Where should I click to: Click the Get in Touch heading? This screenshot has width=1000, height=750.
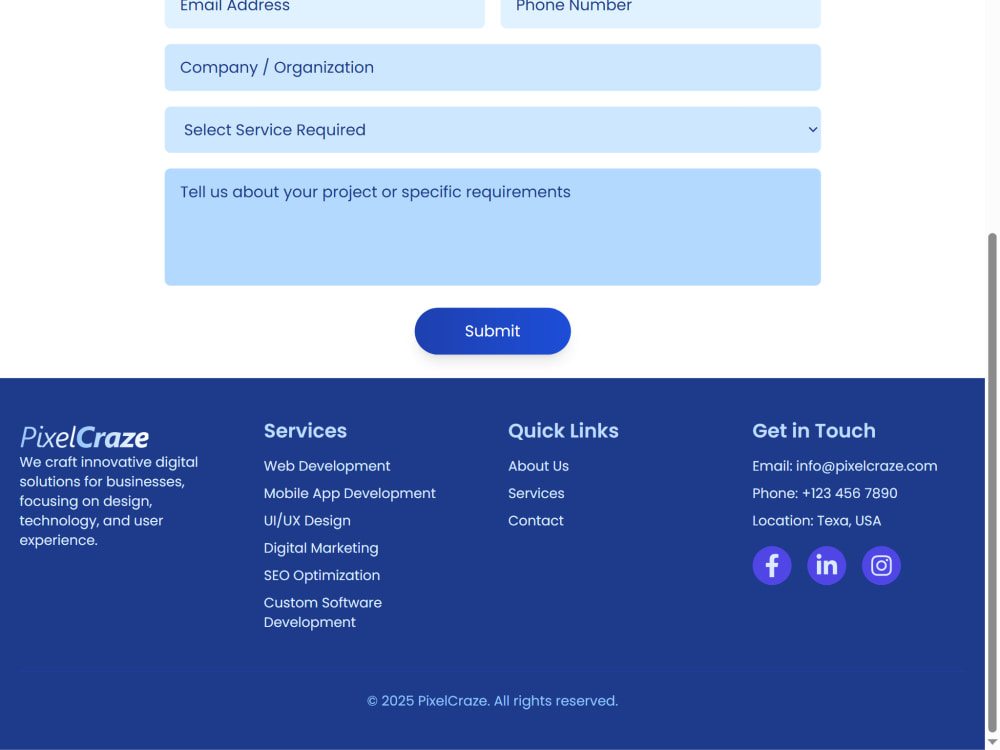pos(814,431)
